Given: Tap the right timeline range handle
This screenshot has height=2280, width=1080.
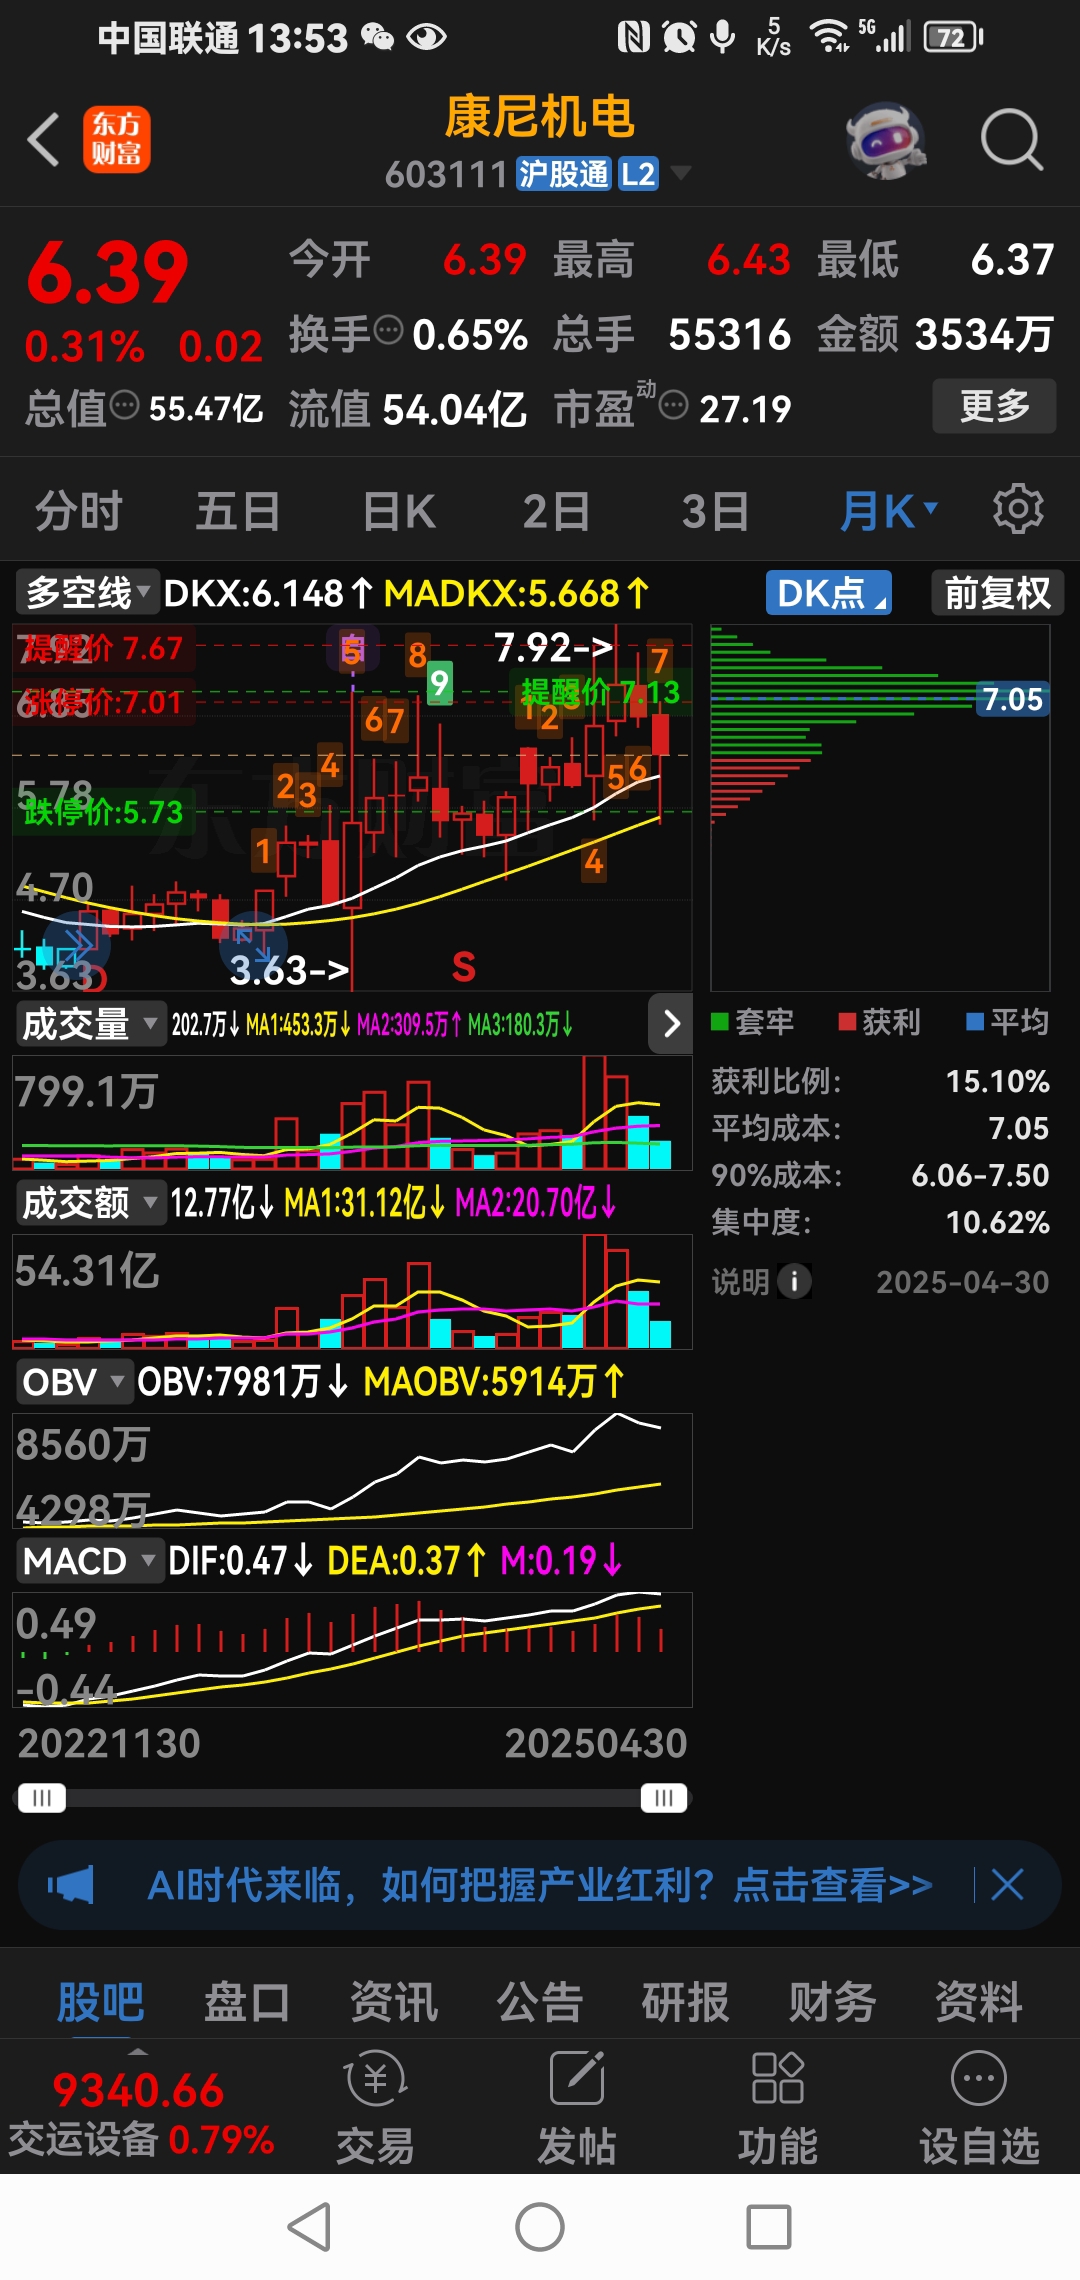Looking at the screenshot, I should coord(664,1798).
